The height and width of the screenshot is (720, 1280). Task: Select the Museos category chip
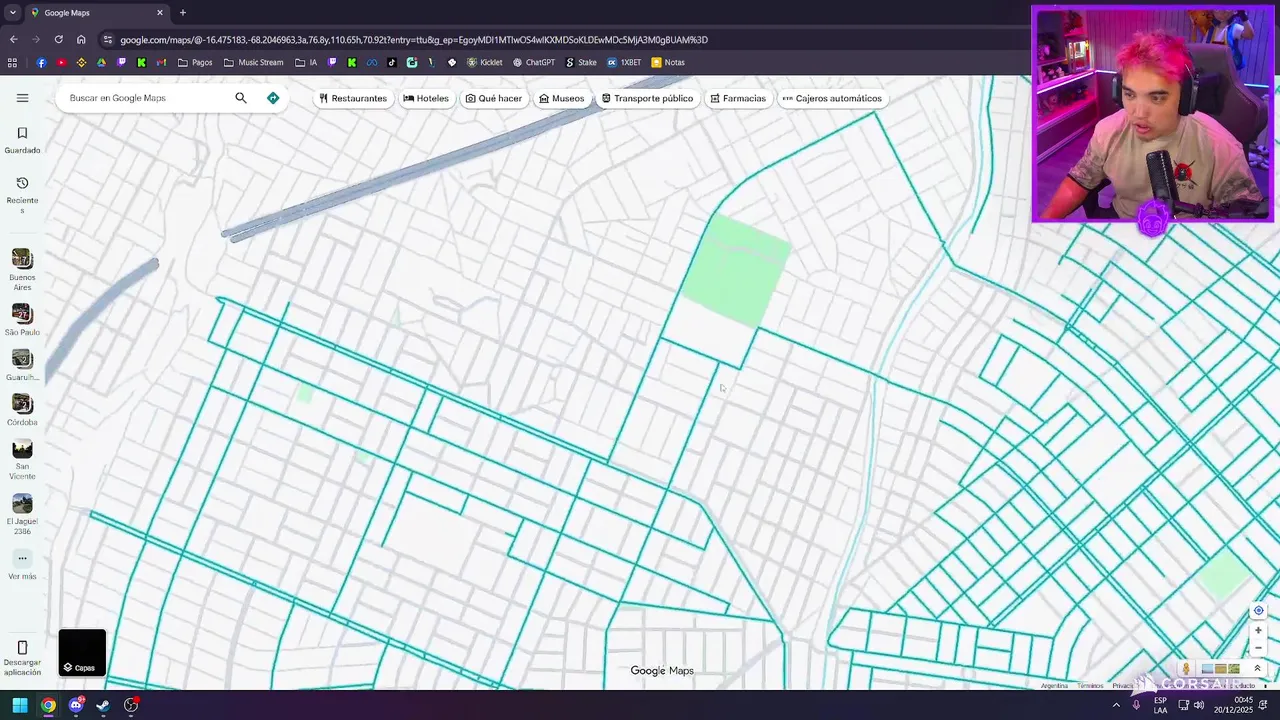(561, 98)
